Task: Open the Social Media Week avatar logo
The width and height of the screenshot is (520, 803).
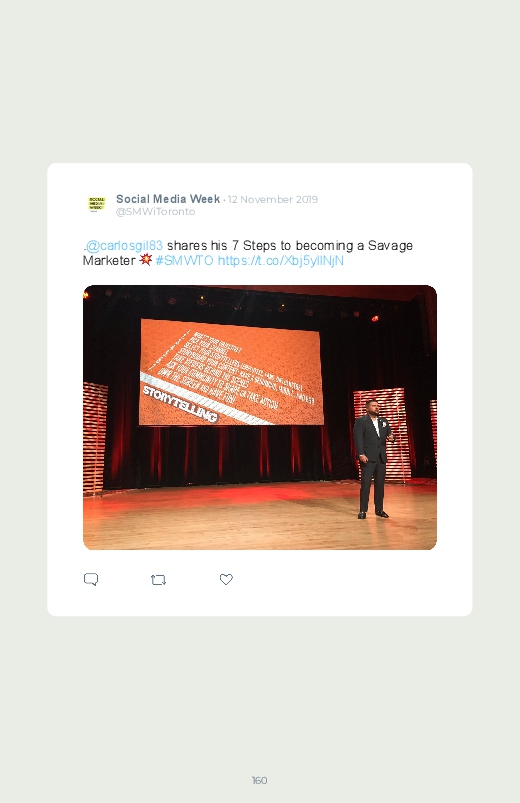Action: (96, 204)
